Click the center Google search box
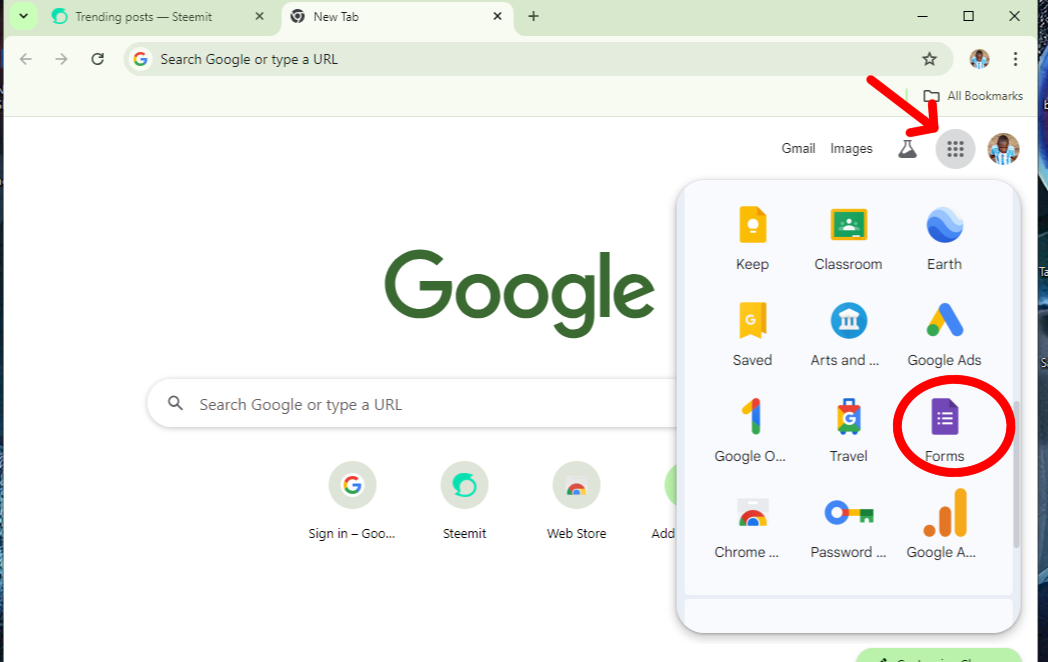The height and width of the screenshot is (662, 1048). 414,404
